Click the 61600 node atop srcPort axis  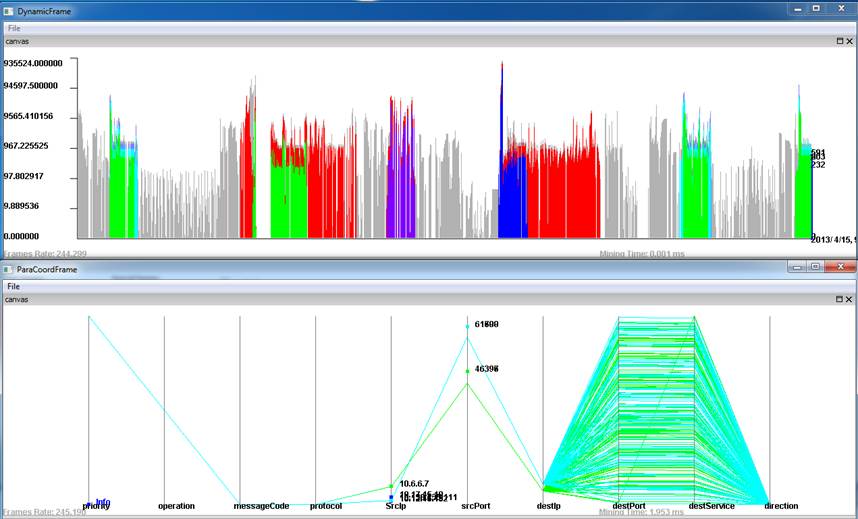click(x=467, y=326)
